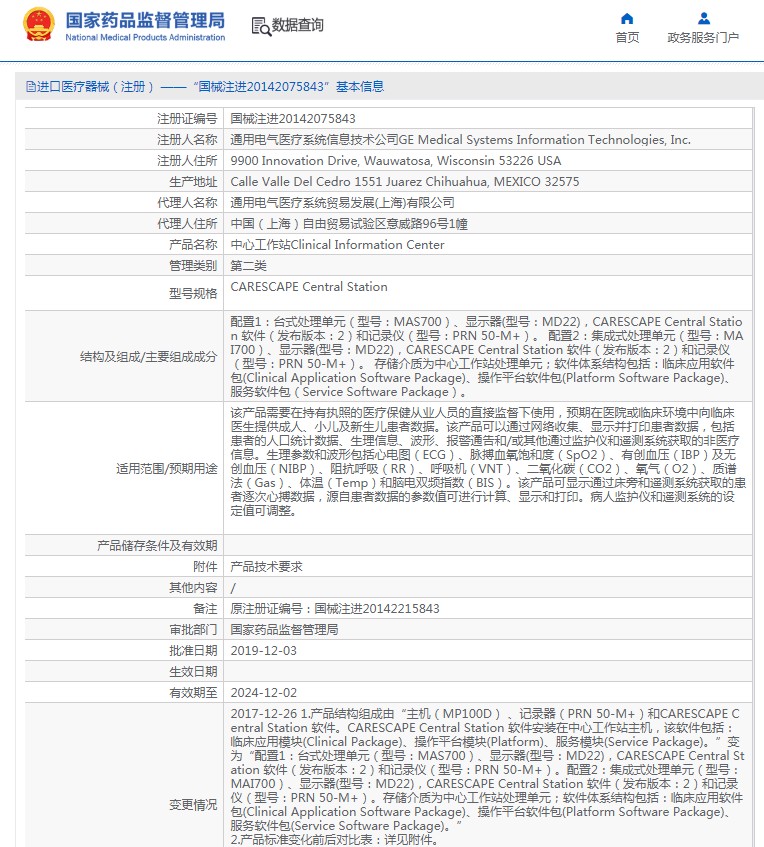Viewport: 764px width, 847px height.
Task: Click 管理类别 label
Action: tap(193, 266)
